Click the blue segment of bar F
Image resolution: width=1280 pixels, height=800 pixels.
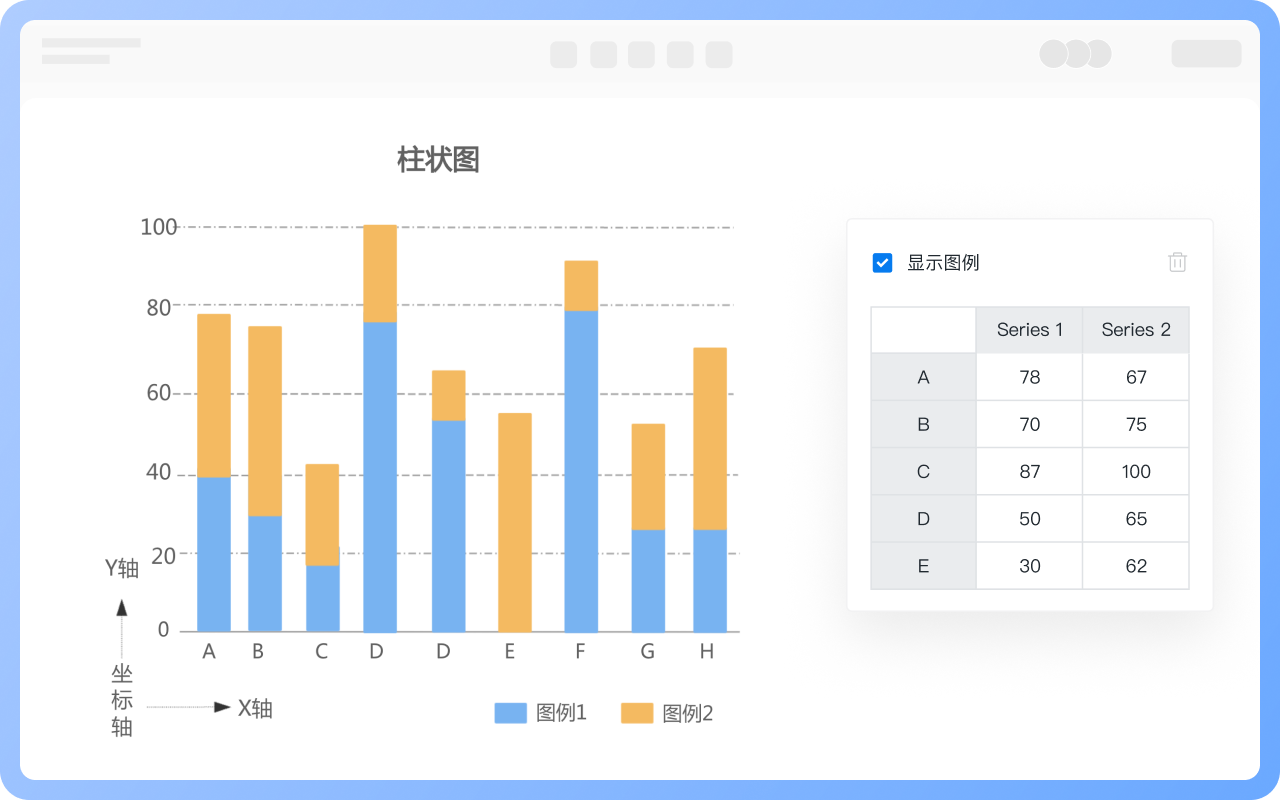point(581,470)
